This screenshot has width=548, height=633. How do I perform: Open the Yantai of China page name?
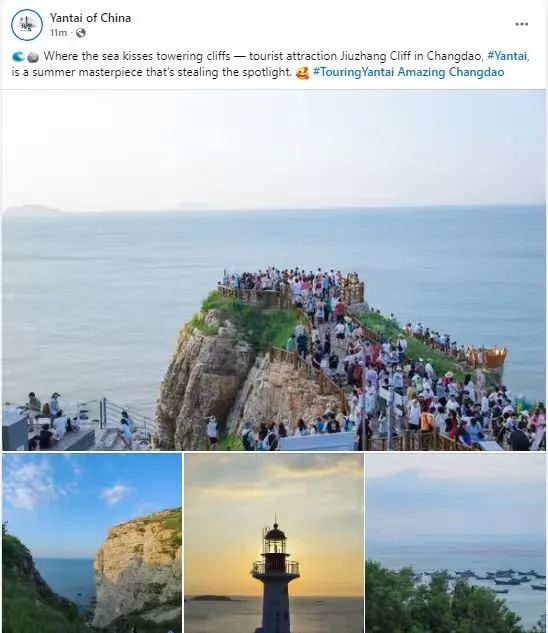pyautogui.click(x=90, y=18)
